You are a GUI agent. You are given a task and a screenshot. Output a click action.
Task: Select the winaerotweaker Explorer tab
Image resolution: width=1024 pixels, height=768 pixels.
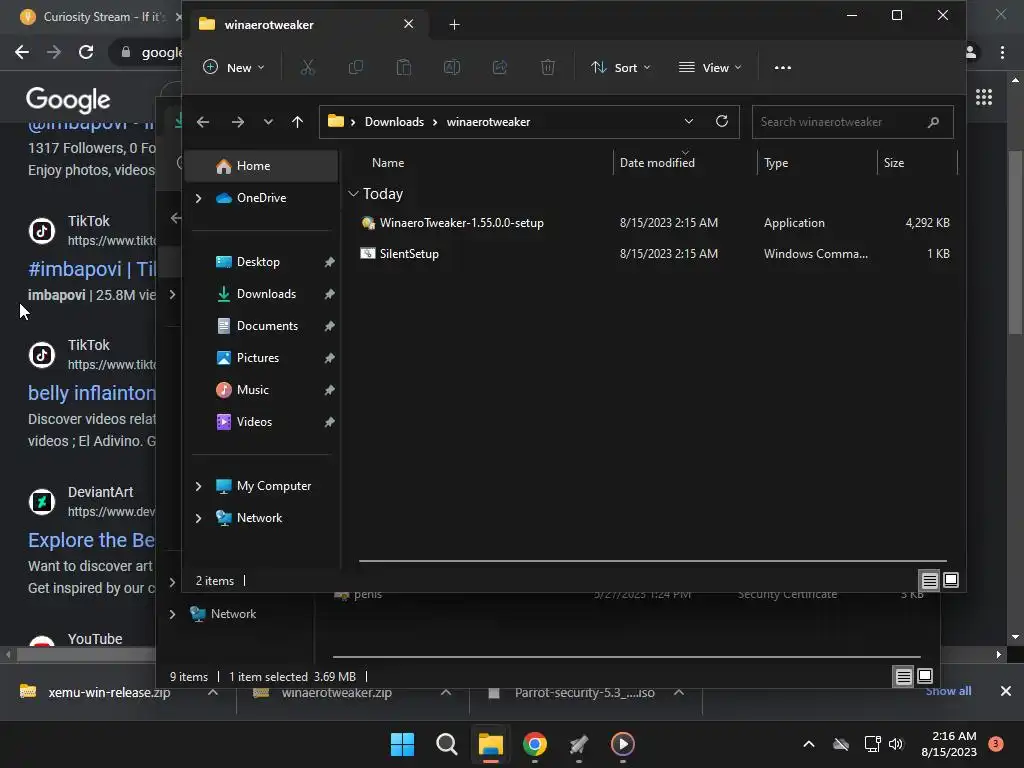click(x=307, y=25)
